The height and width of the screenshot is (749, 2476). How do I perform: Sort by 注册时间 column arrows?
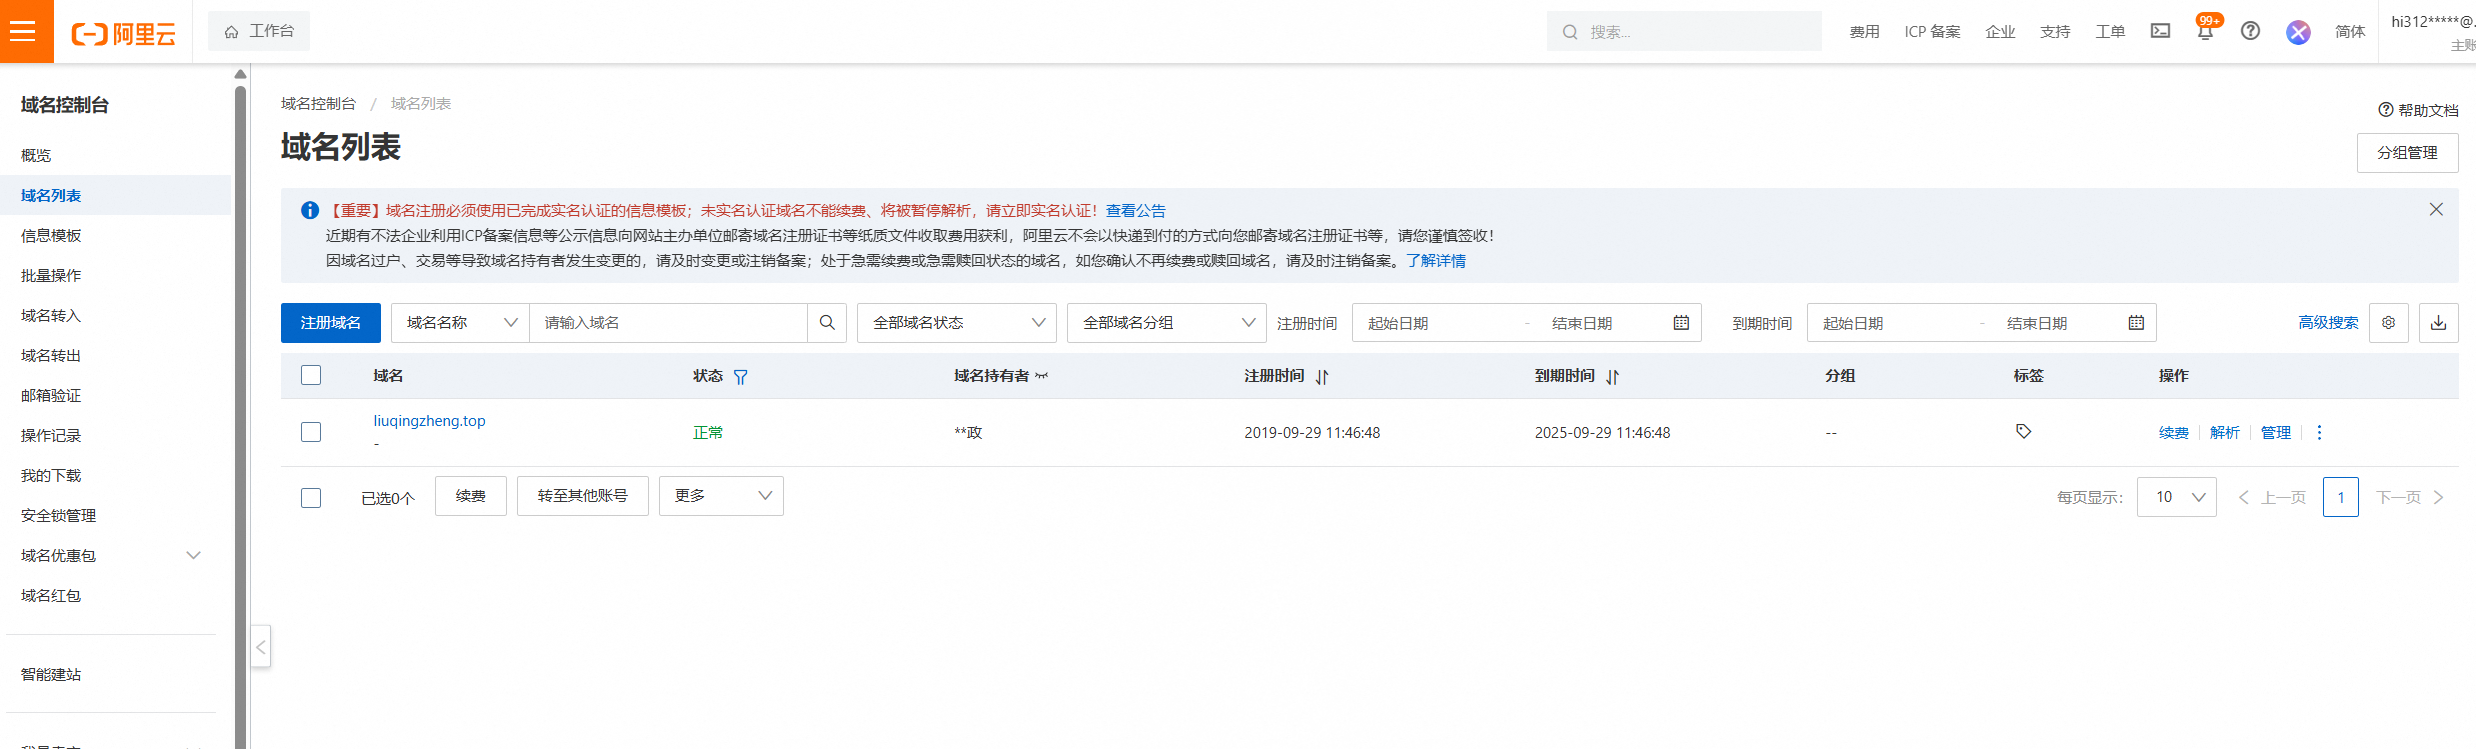(x=1322, y=377)
